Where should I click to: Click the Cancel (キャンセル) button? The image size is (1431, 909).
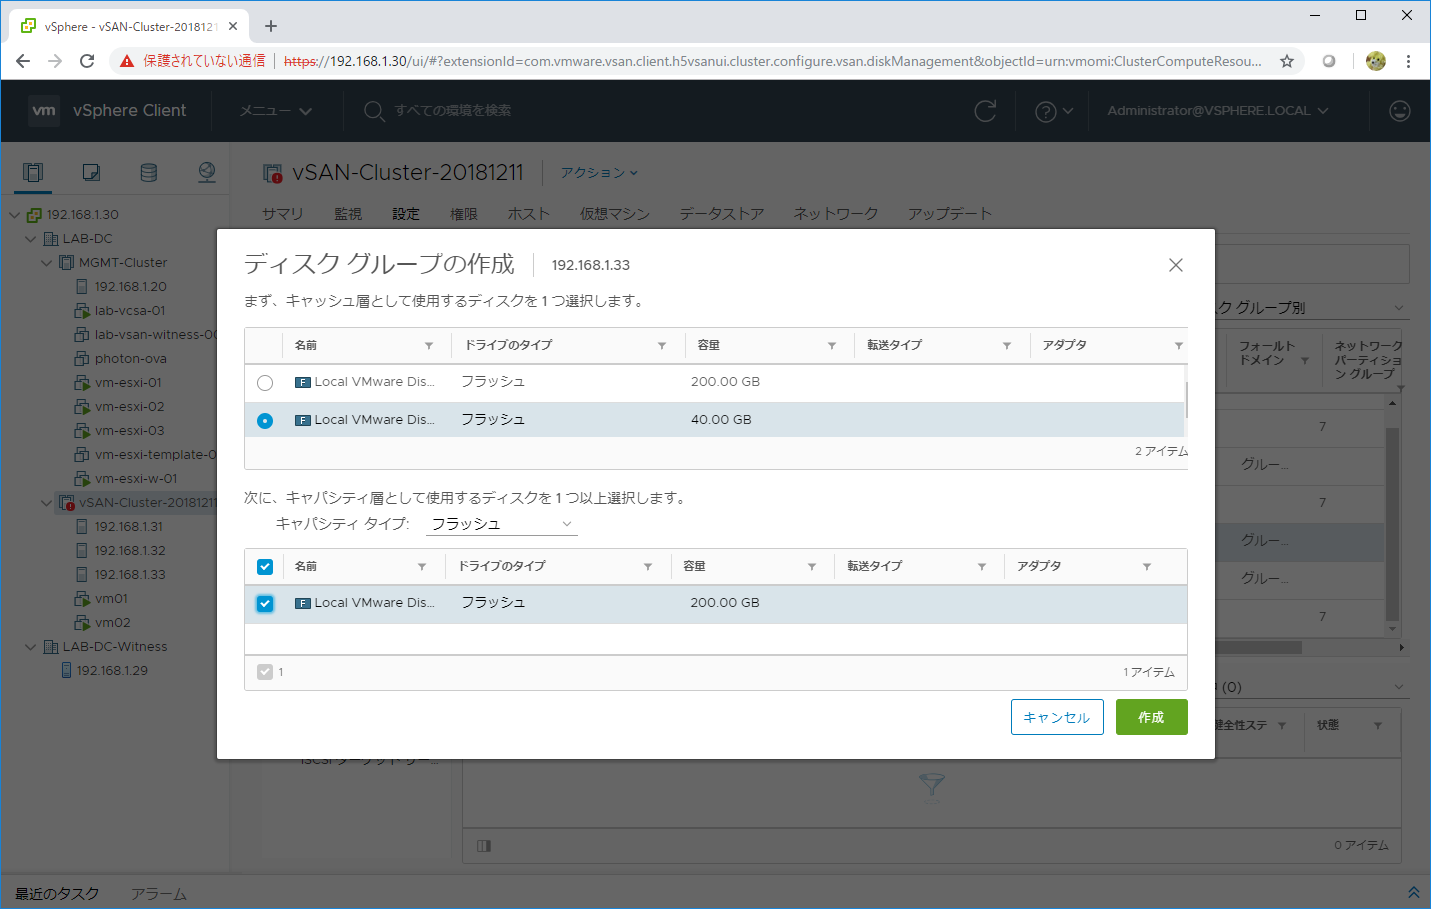click(x=1057, y=717)
